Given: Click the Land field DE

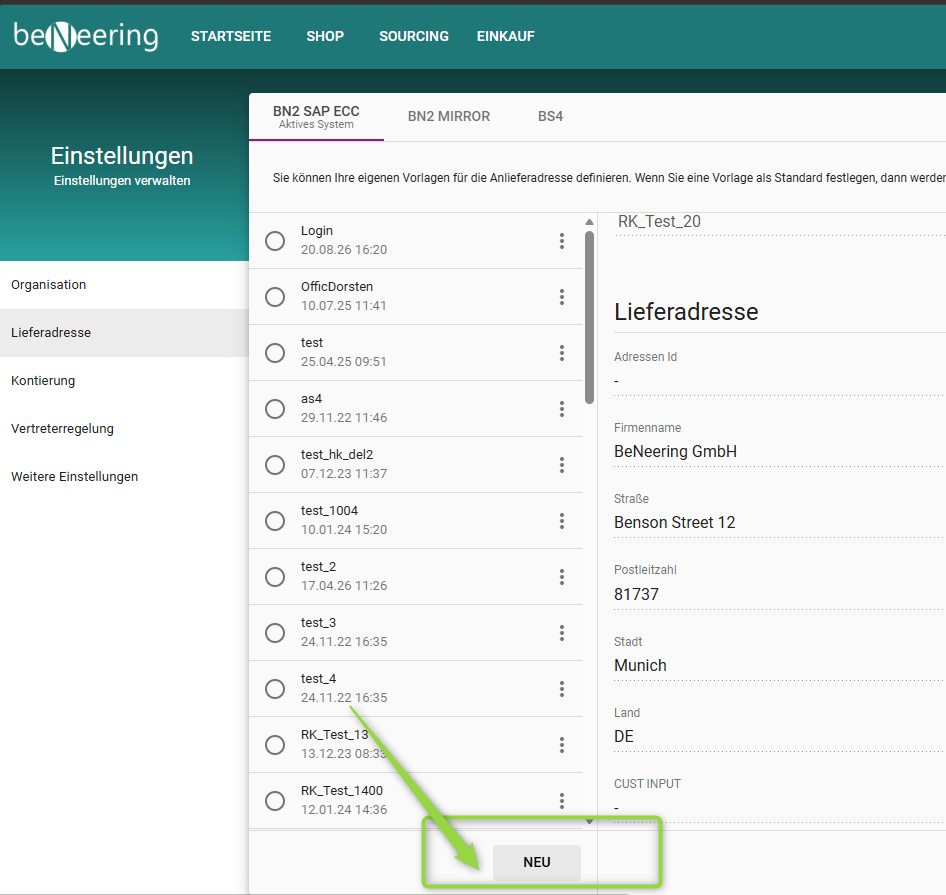Looking at the screenshot, I should [x=779, y=737].
